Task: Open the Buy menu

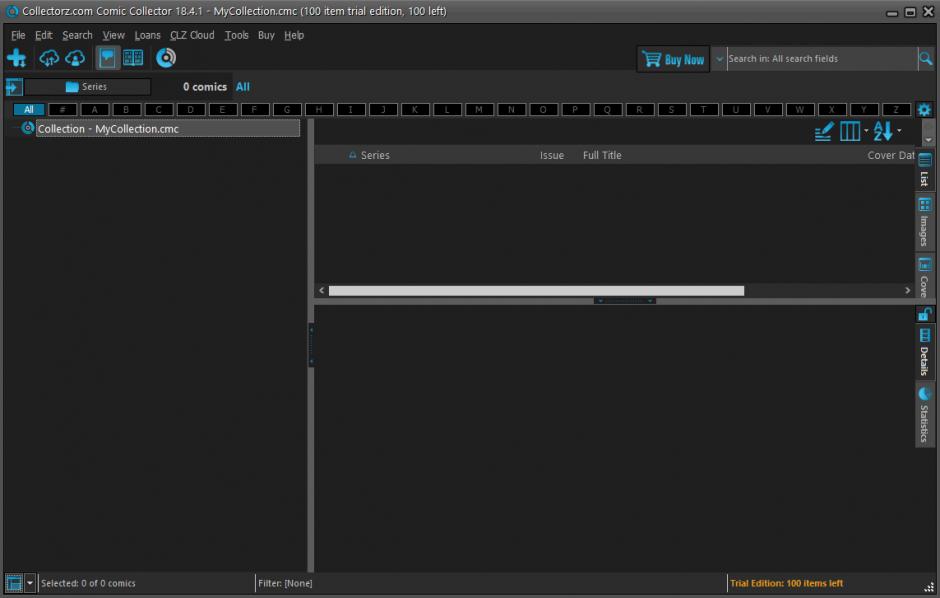Action: point(266,35)
